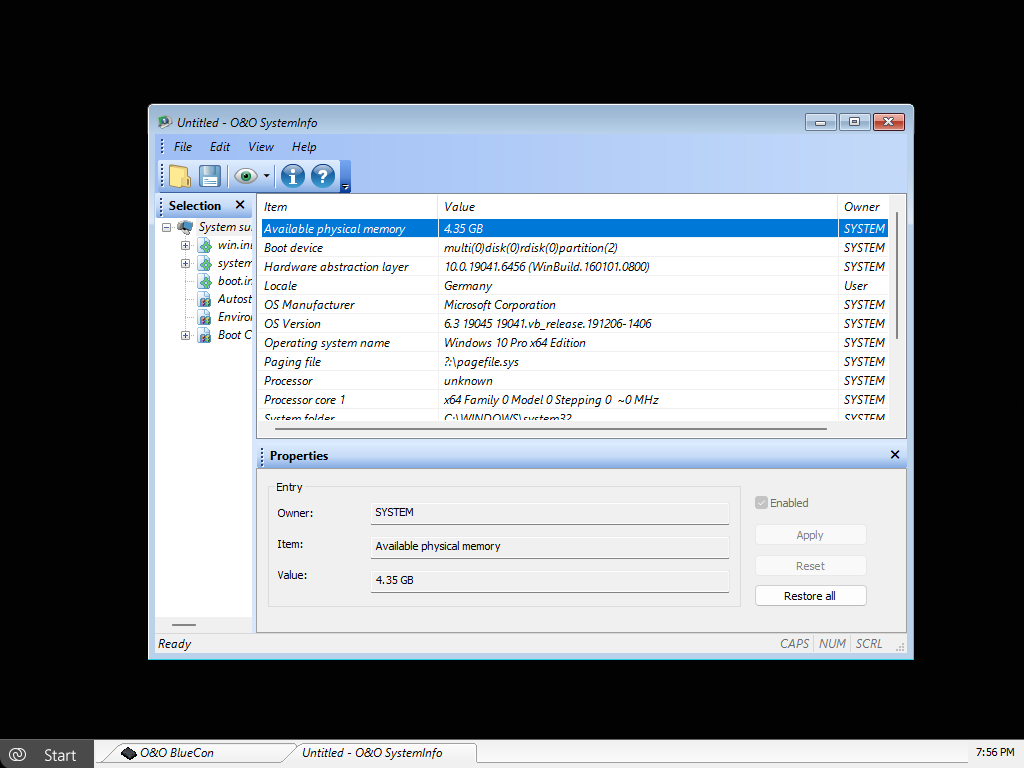Click the Restore all button

[810, 596]
